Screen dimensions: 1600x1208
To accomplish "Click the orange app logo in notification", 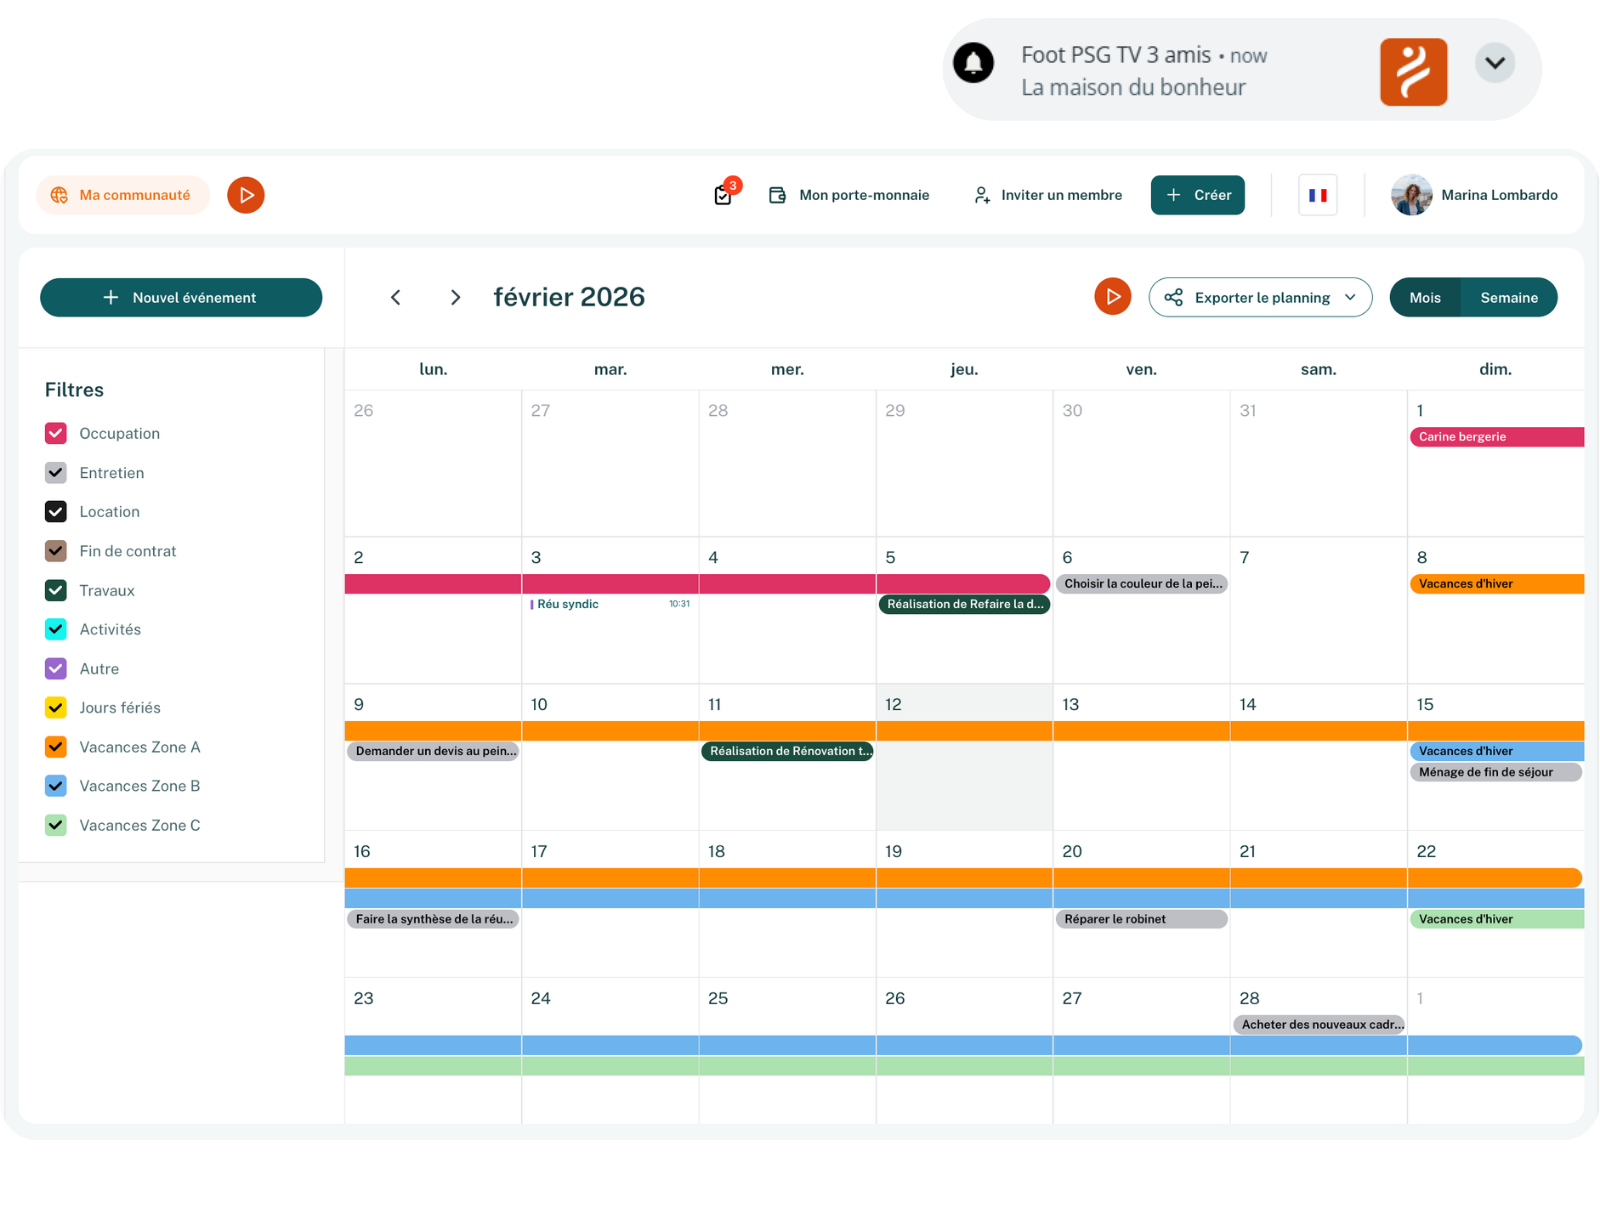I will [x=1413, y=72].
